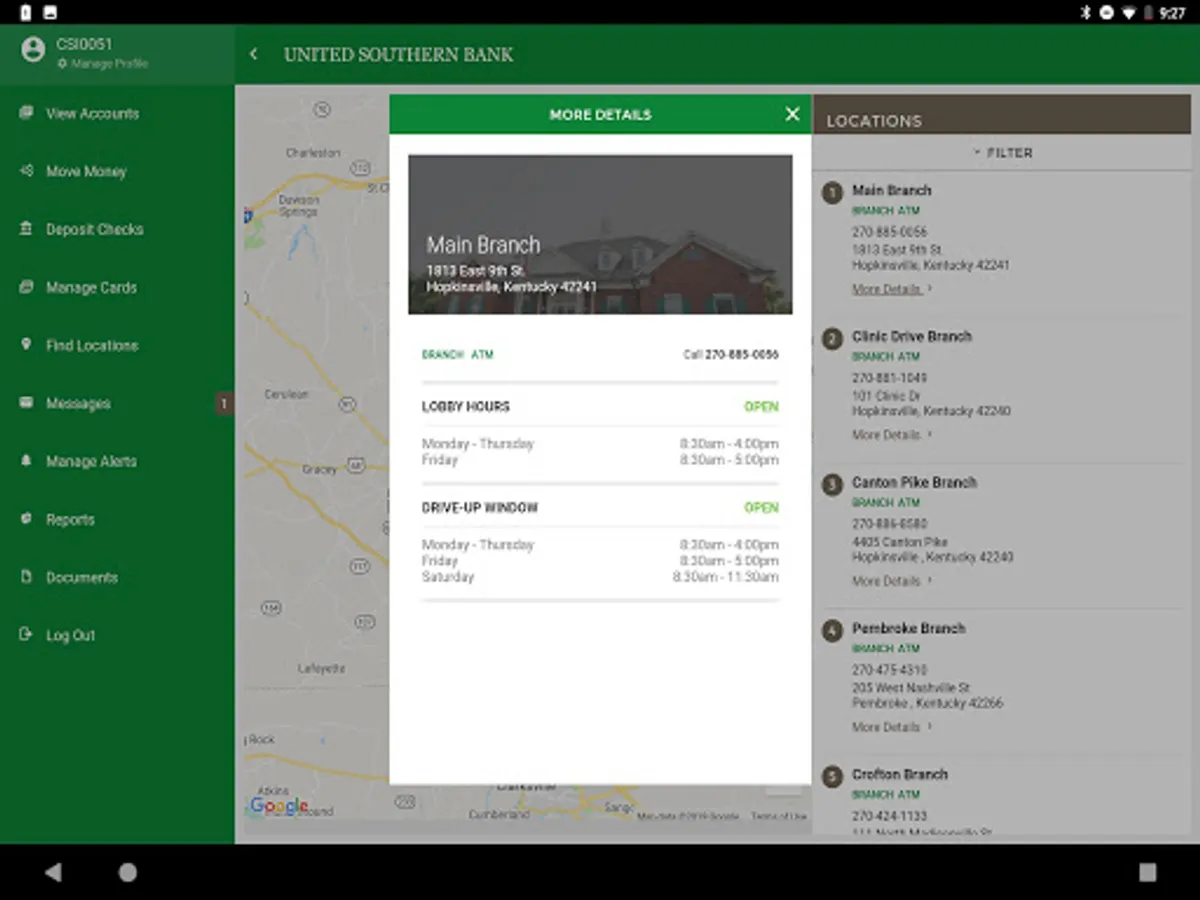Close the More Details dialog
Viewport: 1200px width, 900px height.
coord(792,114)
